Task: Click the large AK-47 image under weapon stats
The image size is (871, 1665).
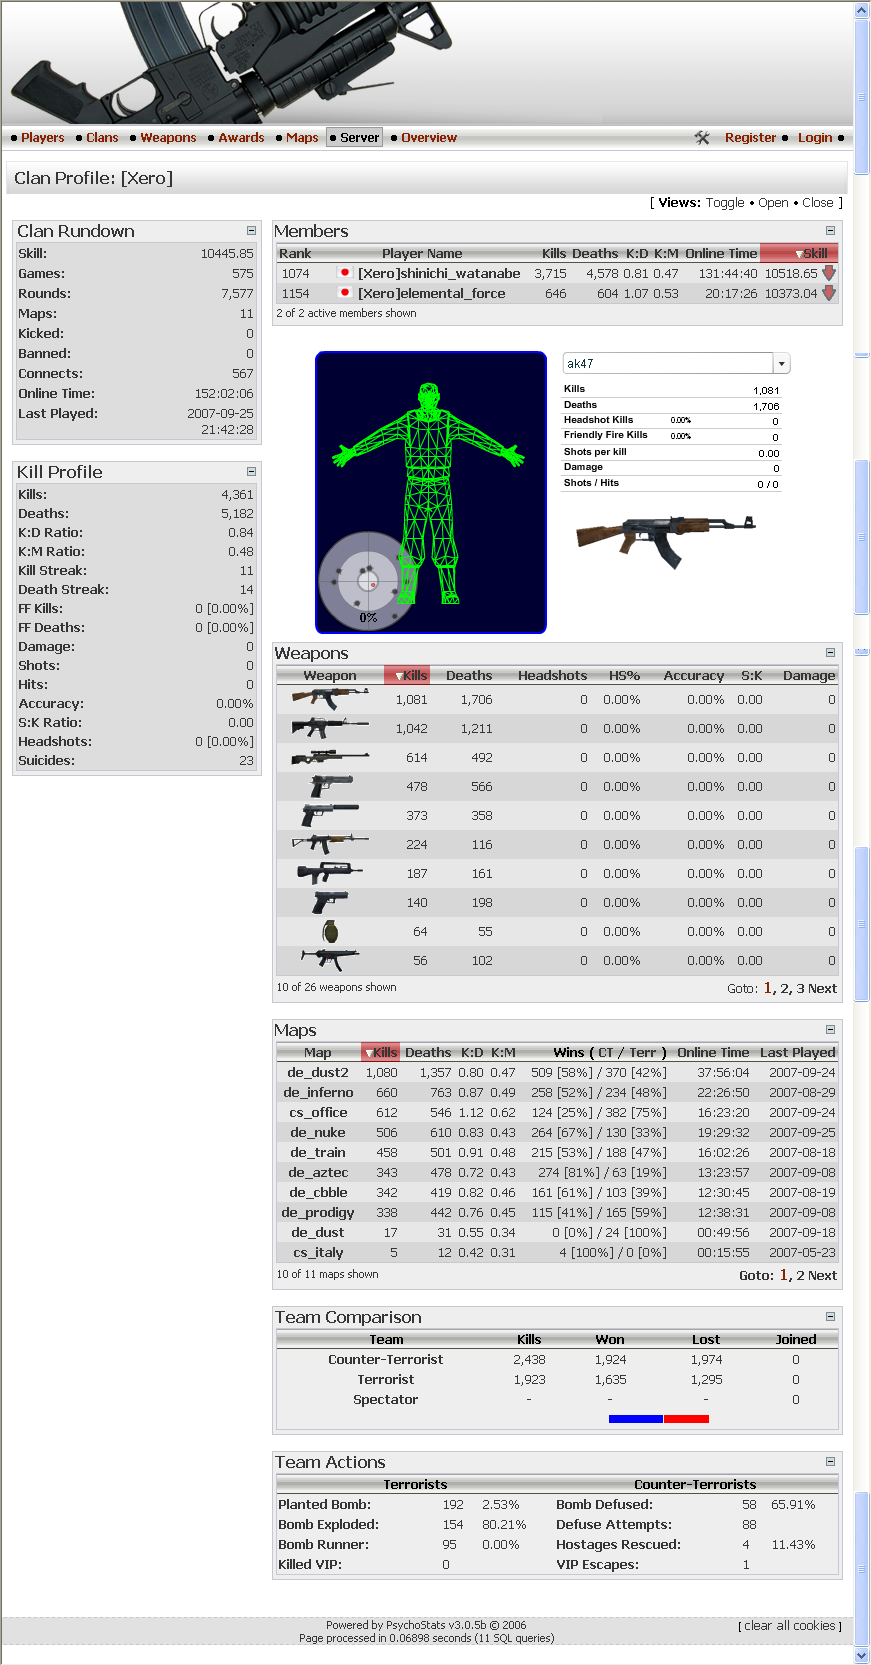Action: 665,540
